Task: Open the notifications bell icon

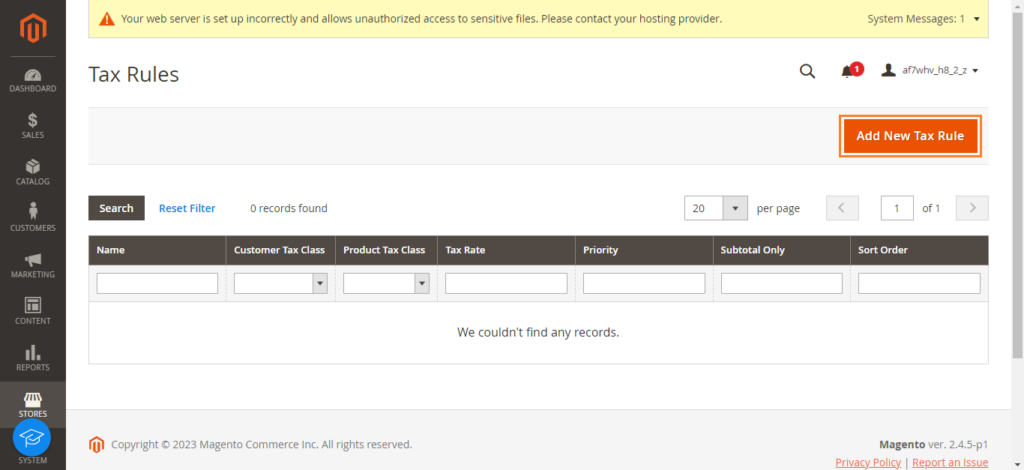Action: tap(847, 72)
